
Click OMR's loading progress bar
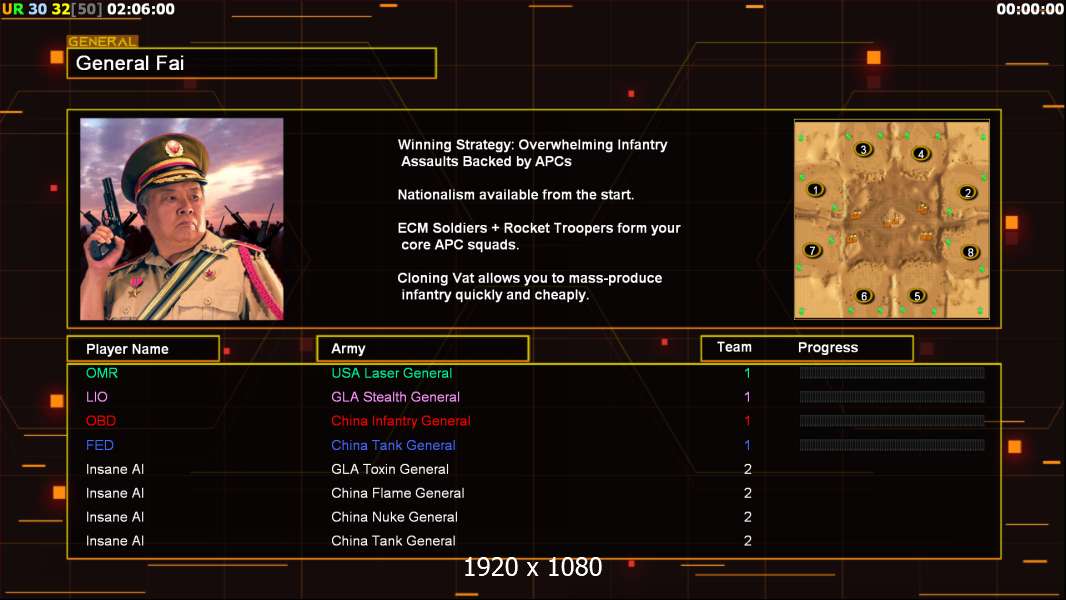(891, 372)
